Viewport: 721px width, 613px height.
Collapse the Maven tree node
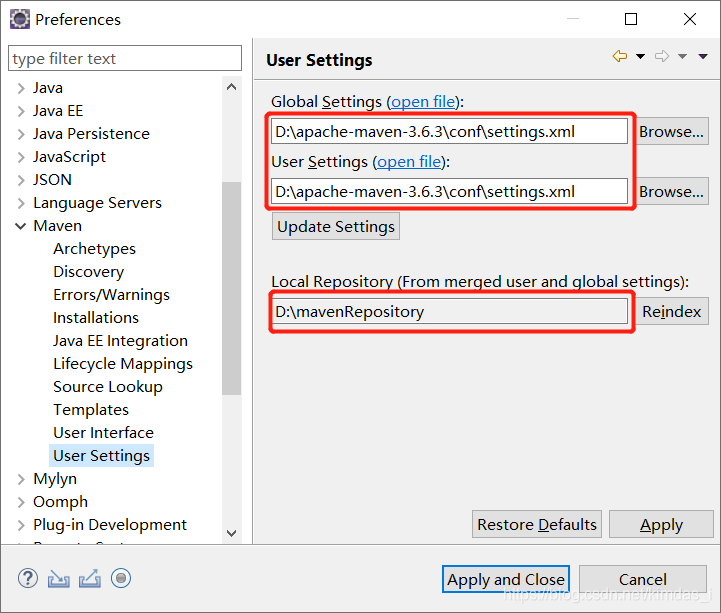[21, 226]
